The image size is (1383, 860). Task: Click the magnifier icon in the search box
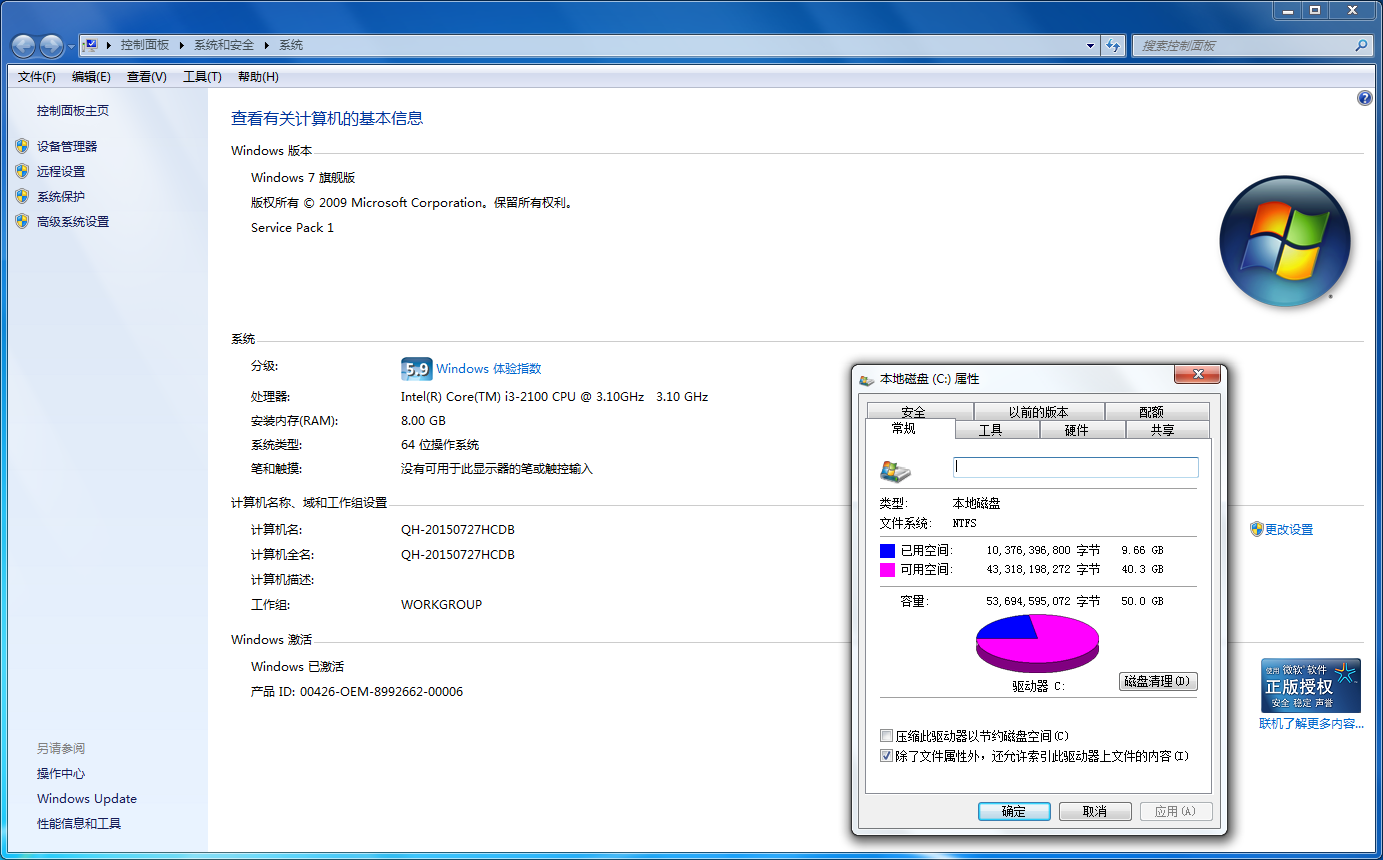pyautogui.click(x=1361, y=45)
